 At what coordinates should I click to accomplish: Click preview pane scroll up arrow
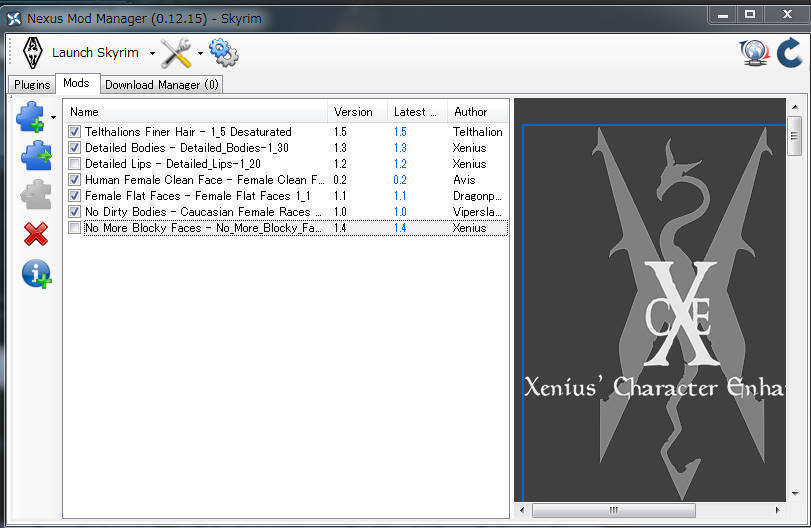coord(794,107)
